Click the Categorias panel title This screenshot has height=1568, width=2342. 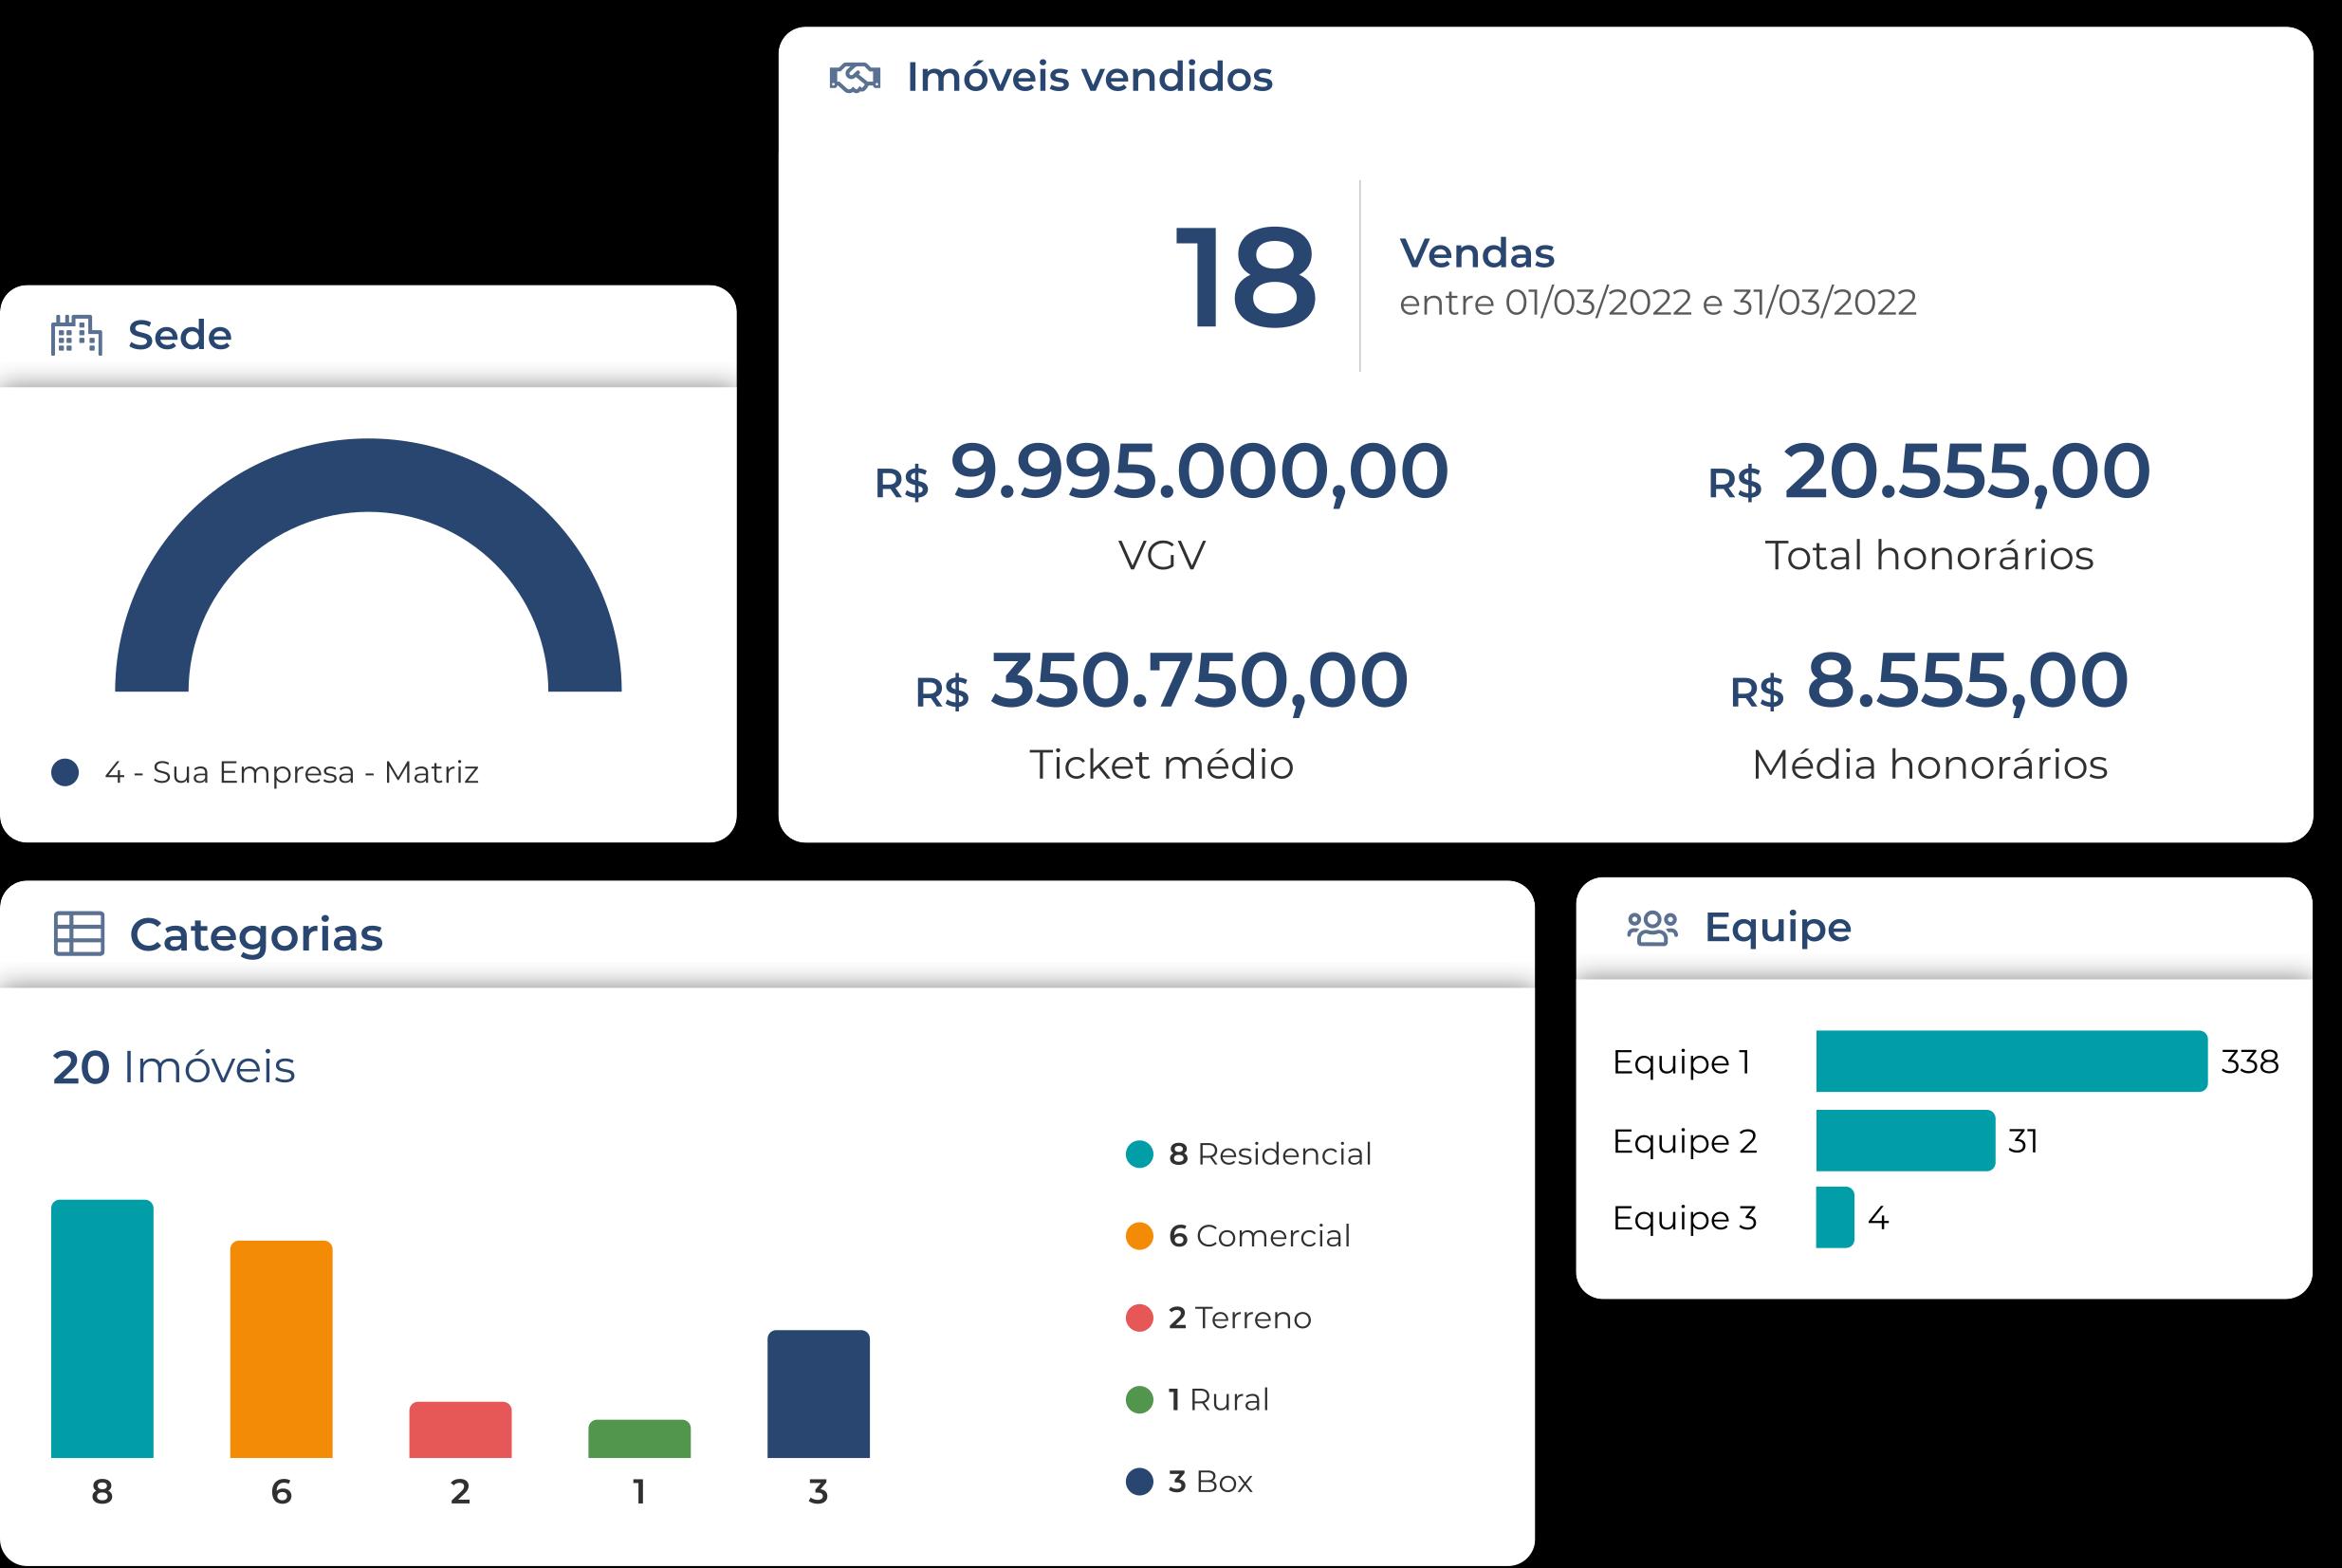pyautogui.click(x=256, y=936)
